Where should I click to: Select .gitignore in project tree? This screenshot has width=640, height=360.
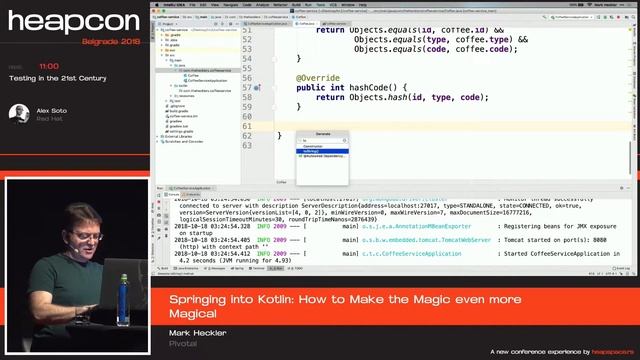click(175, 106)
